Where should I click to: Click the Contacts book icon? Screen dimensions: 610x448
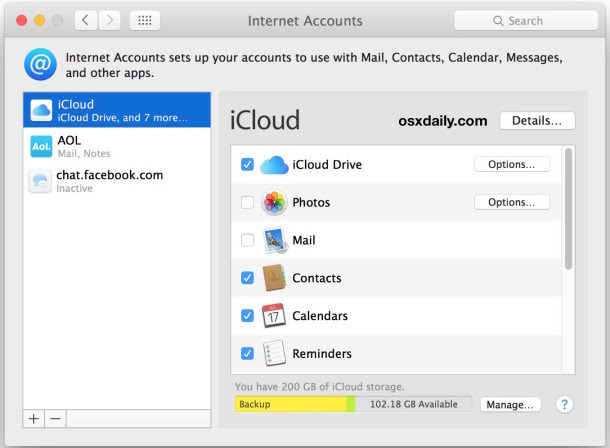coord(274,278)
